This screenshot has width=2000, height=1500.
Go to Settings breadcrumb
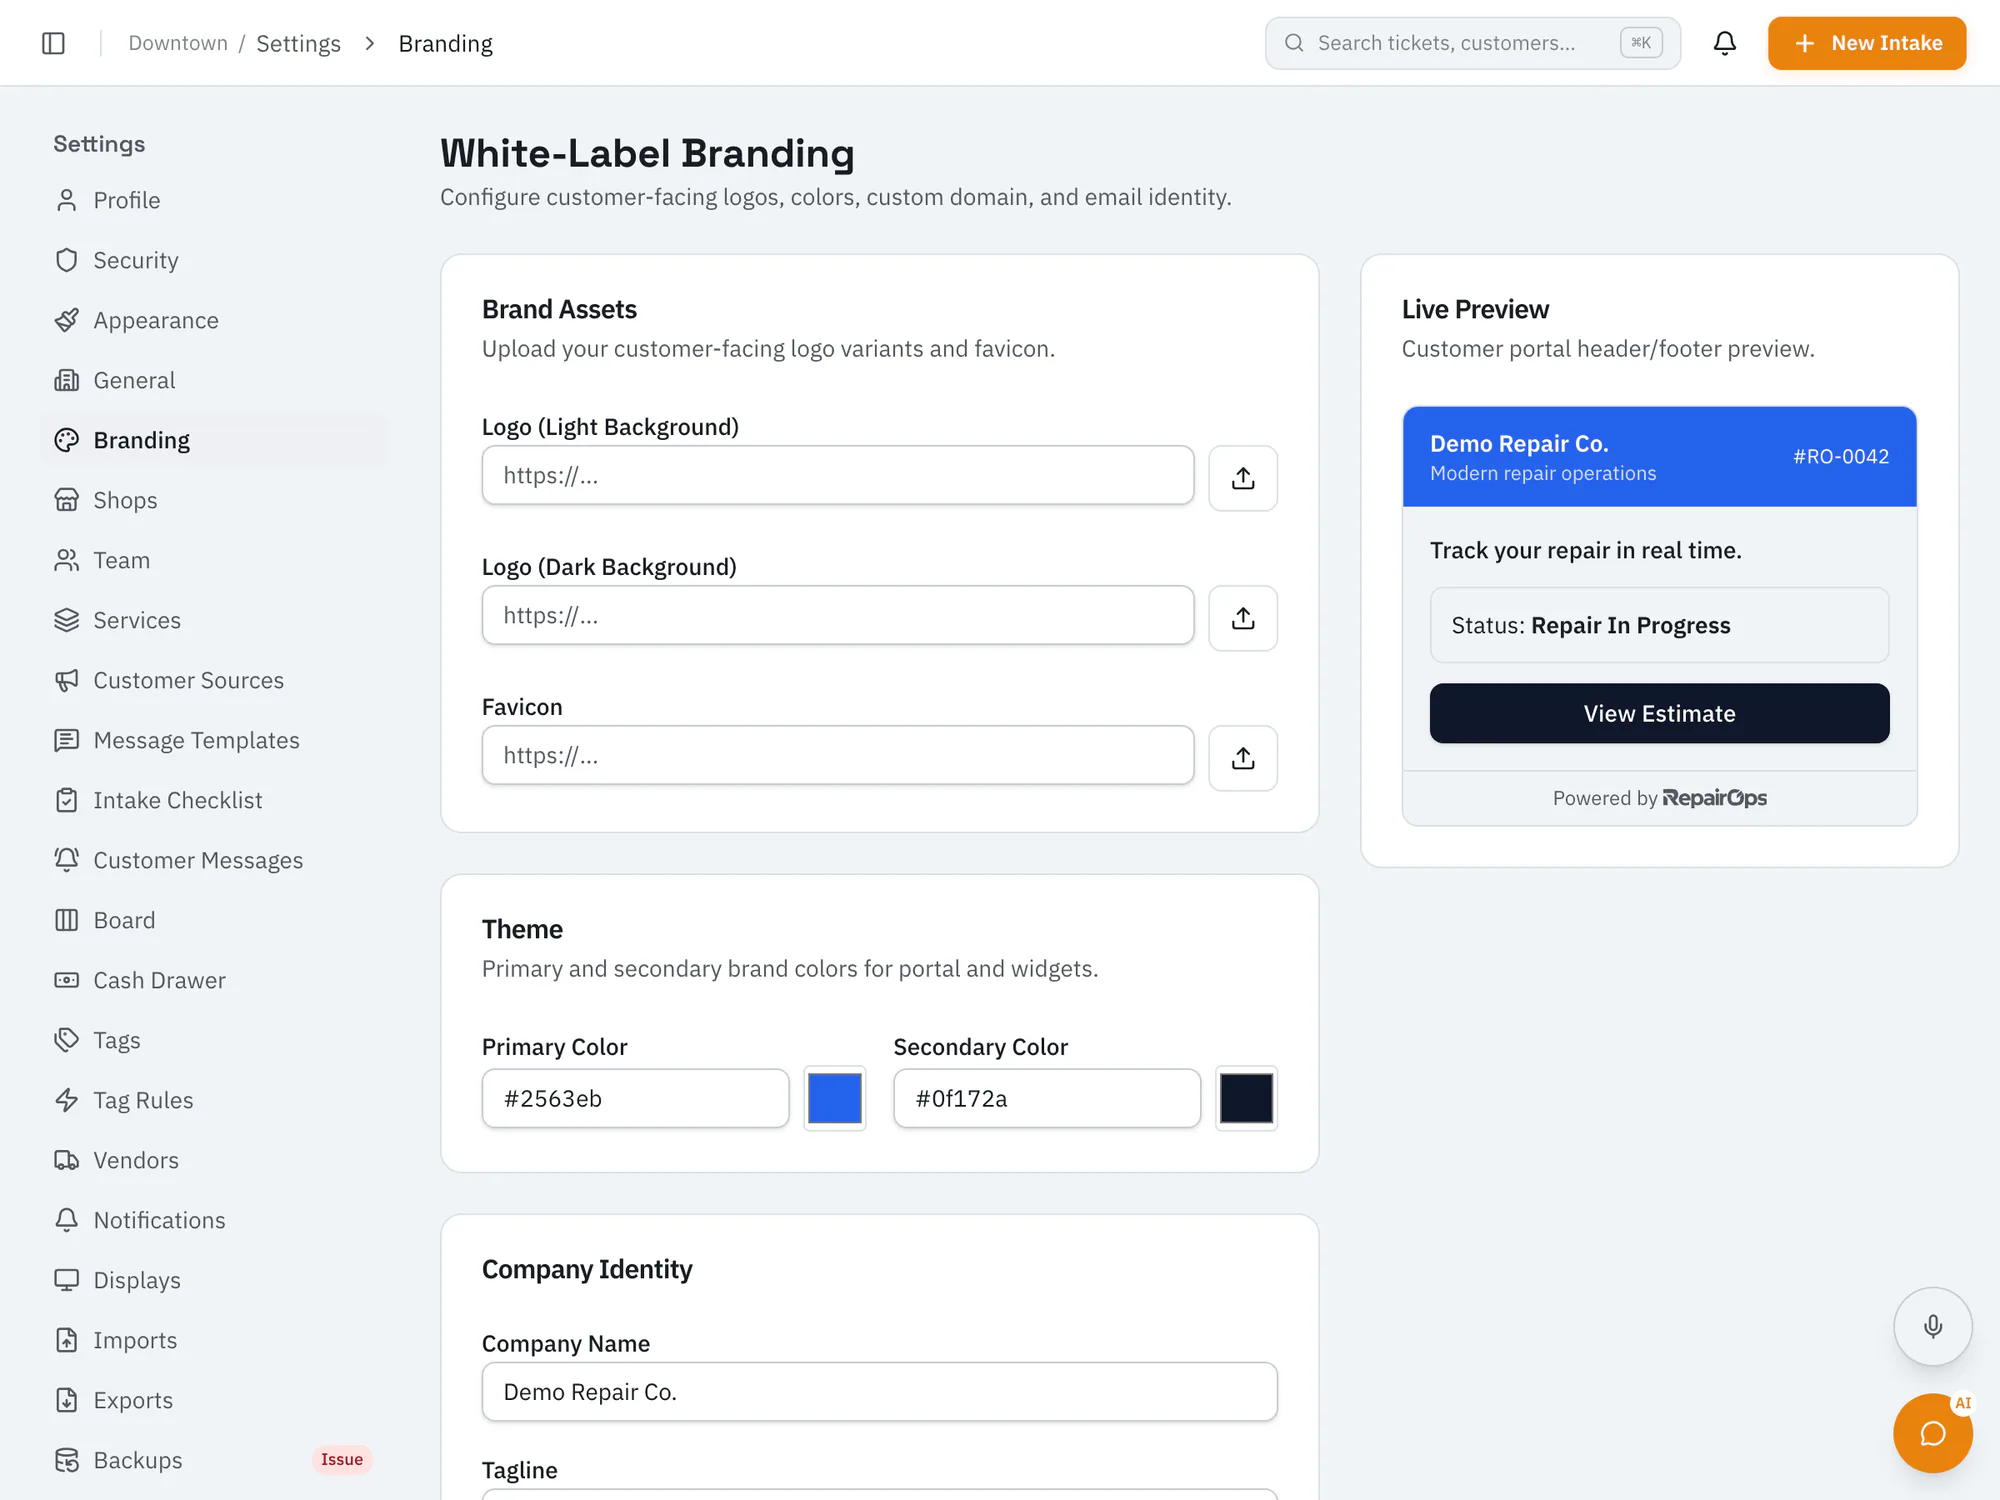298,43
